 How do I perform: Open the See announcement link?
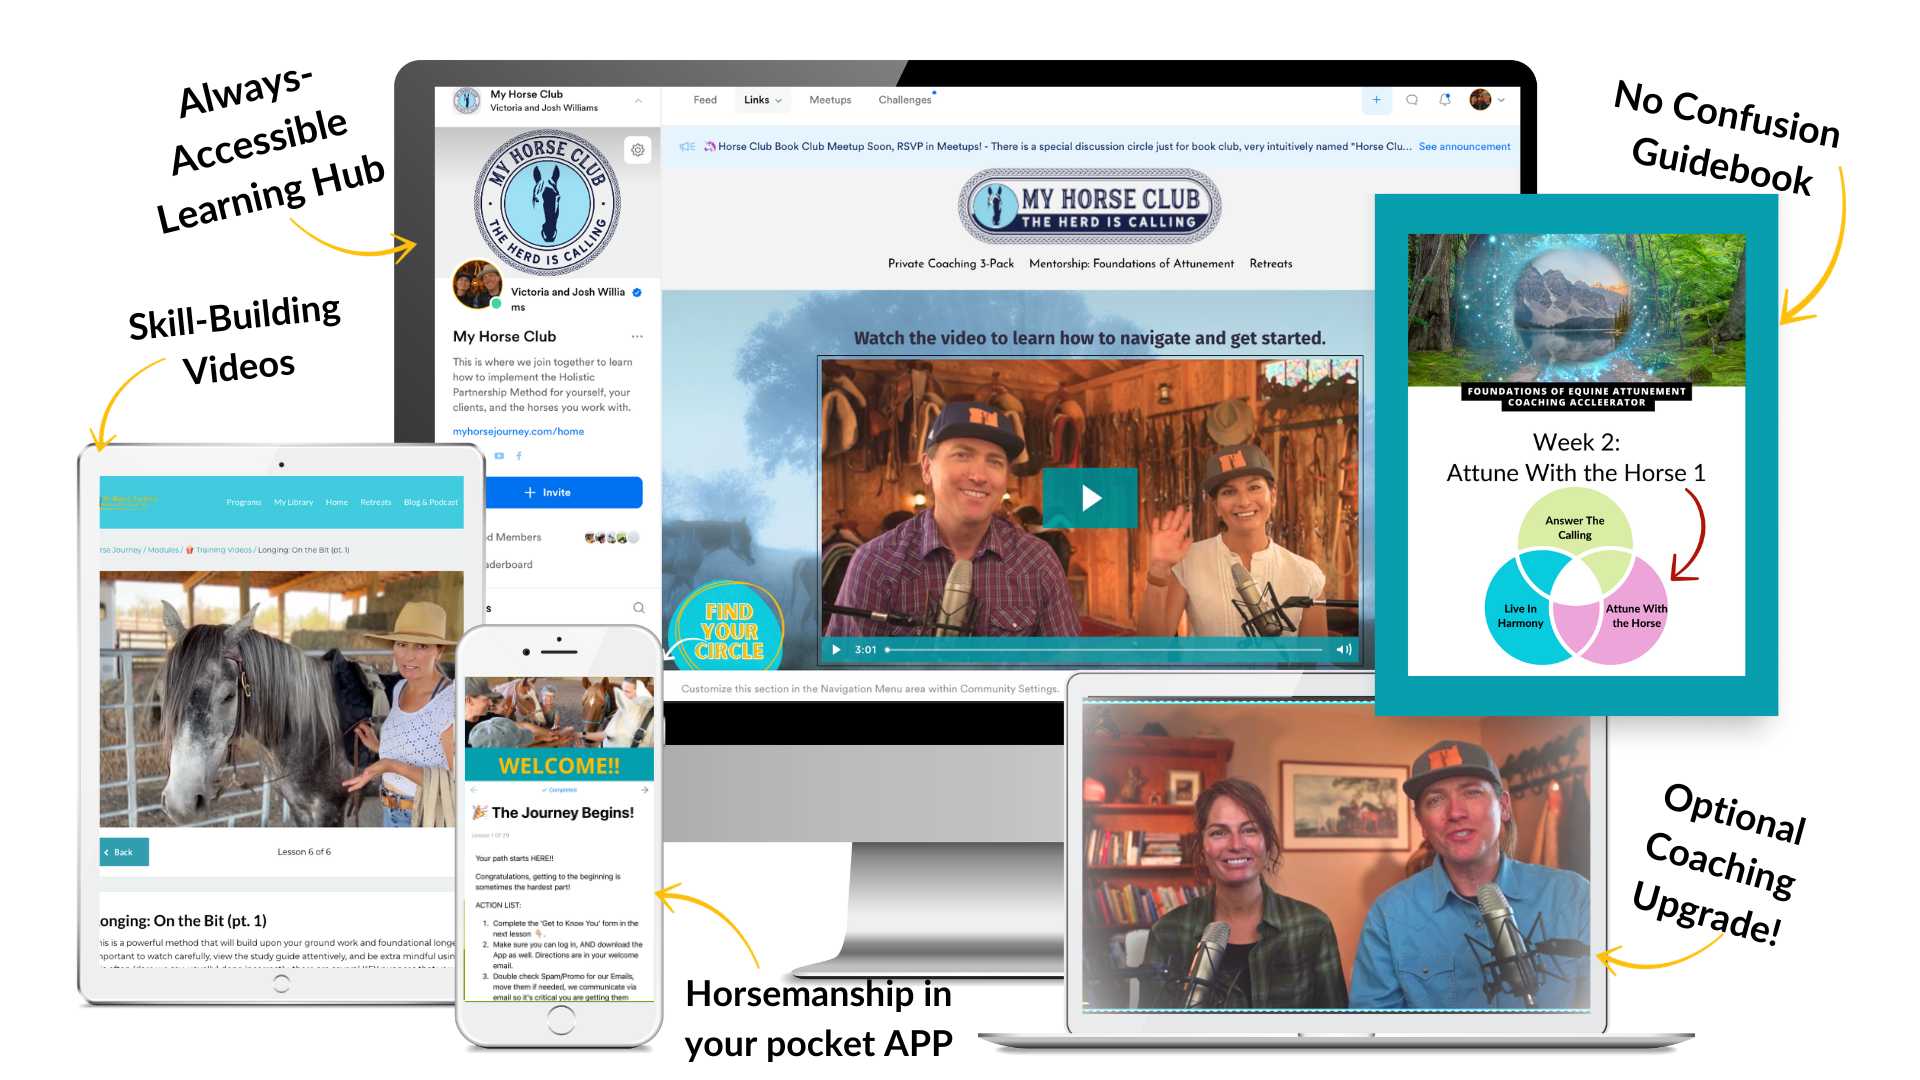pos(1464,147)
